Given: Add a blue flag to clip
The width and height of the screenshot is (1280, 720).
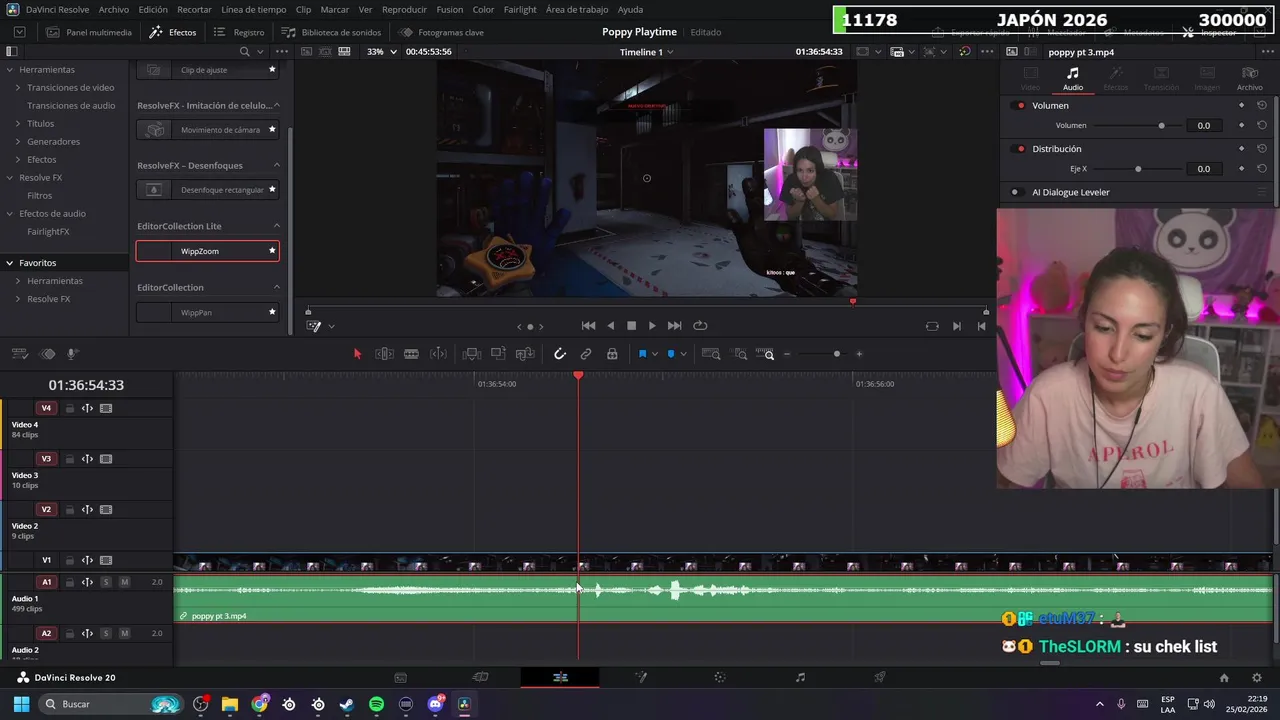Looking at the screenshot, I should point(642,354).
